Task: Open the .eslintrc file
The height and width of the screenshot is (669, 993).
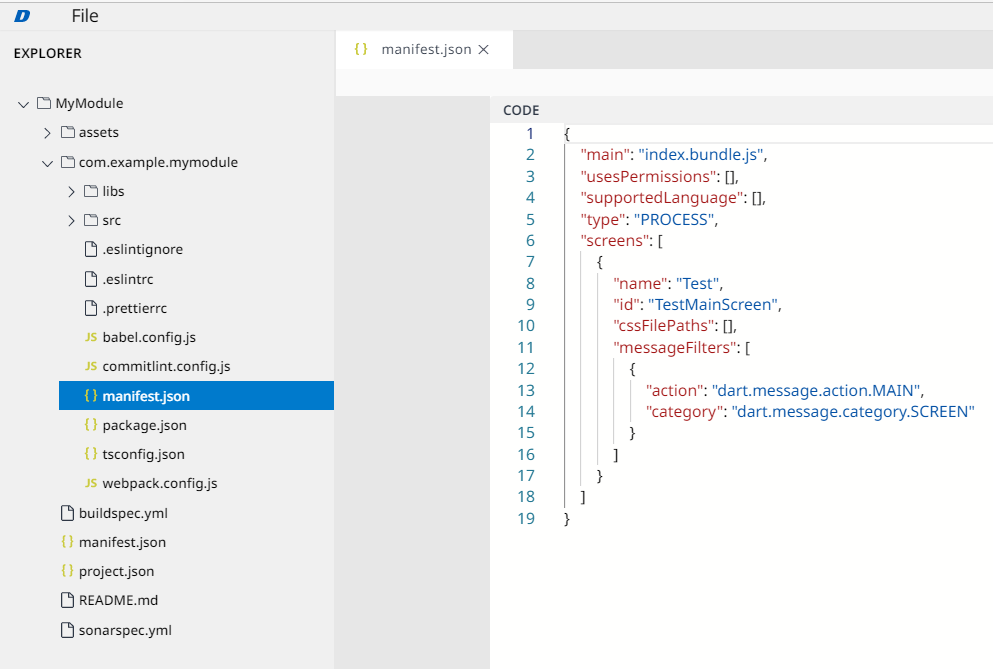Action: tap(128, 279)
